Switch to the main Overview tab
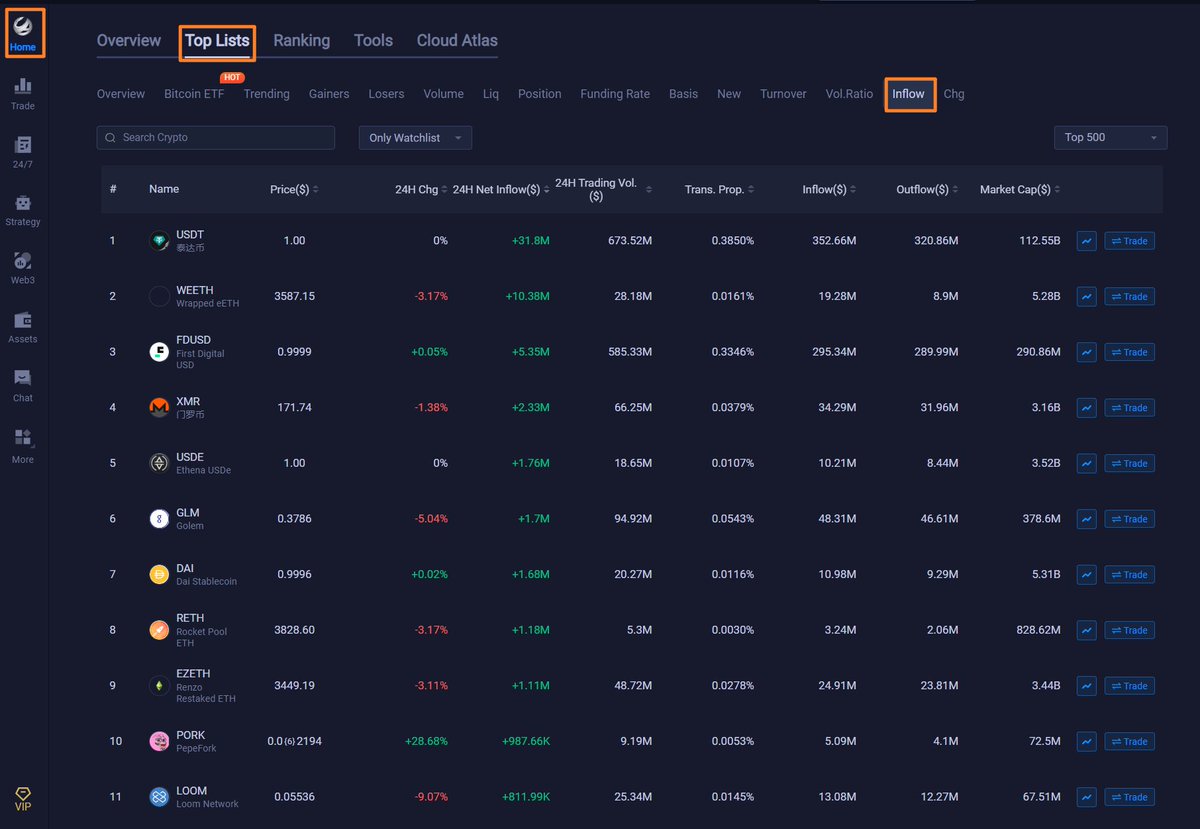The image size is (1200, 829). [129, 41]
